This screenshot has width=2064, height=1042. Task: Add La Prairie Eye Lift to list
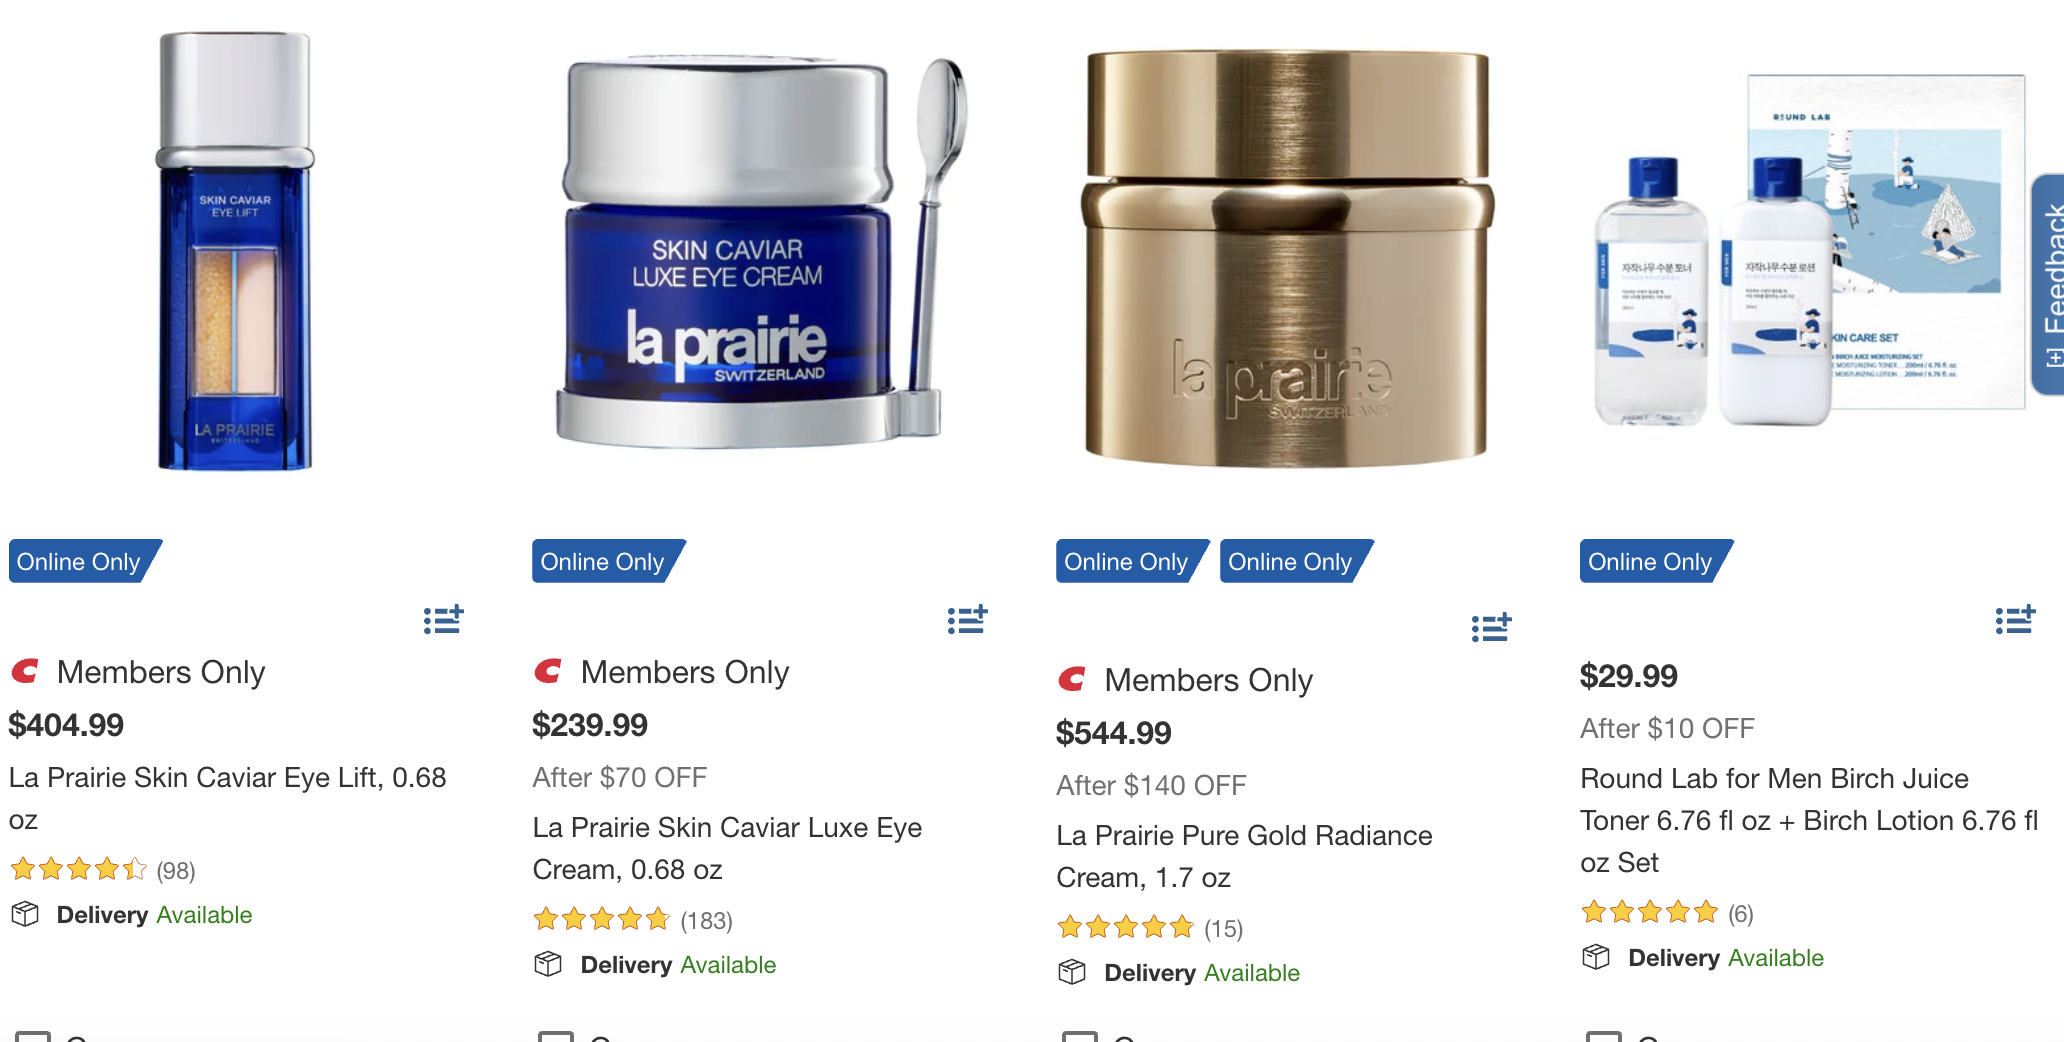(443, 620)
